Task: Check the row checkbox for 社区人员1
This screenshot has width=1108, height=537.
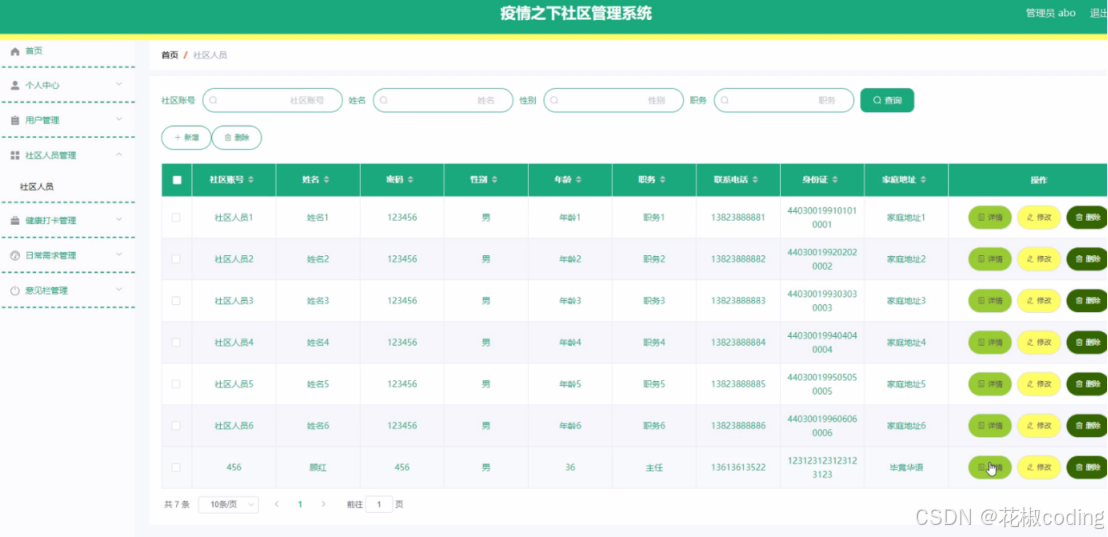Action: (176, 218)
